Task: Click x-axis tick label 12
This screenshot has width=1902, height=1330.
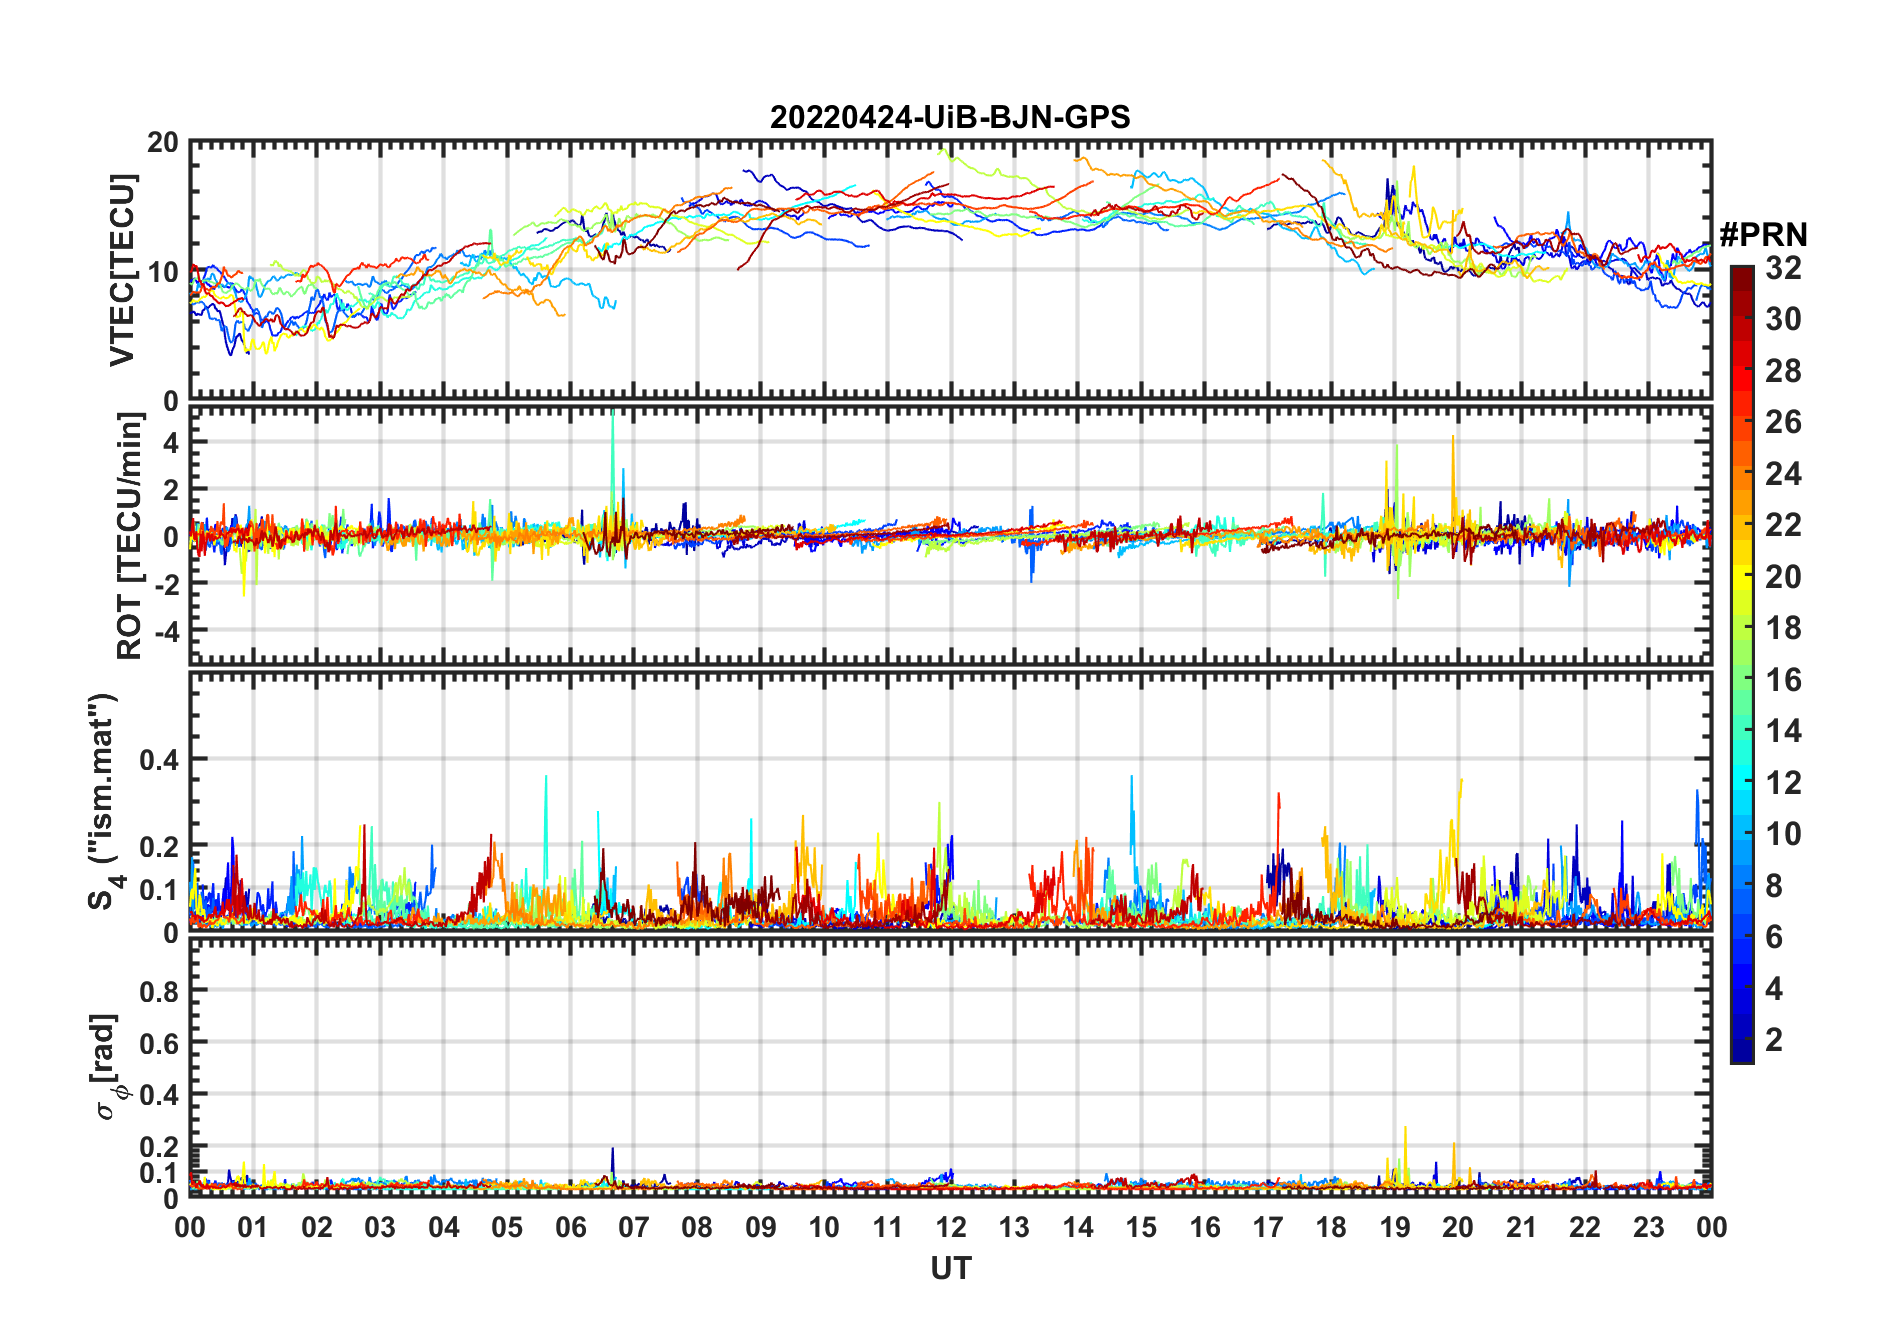Action: coord(951,1227)
